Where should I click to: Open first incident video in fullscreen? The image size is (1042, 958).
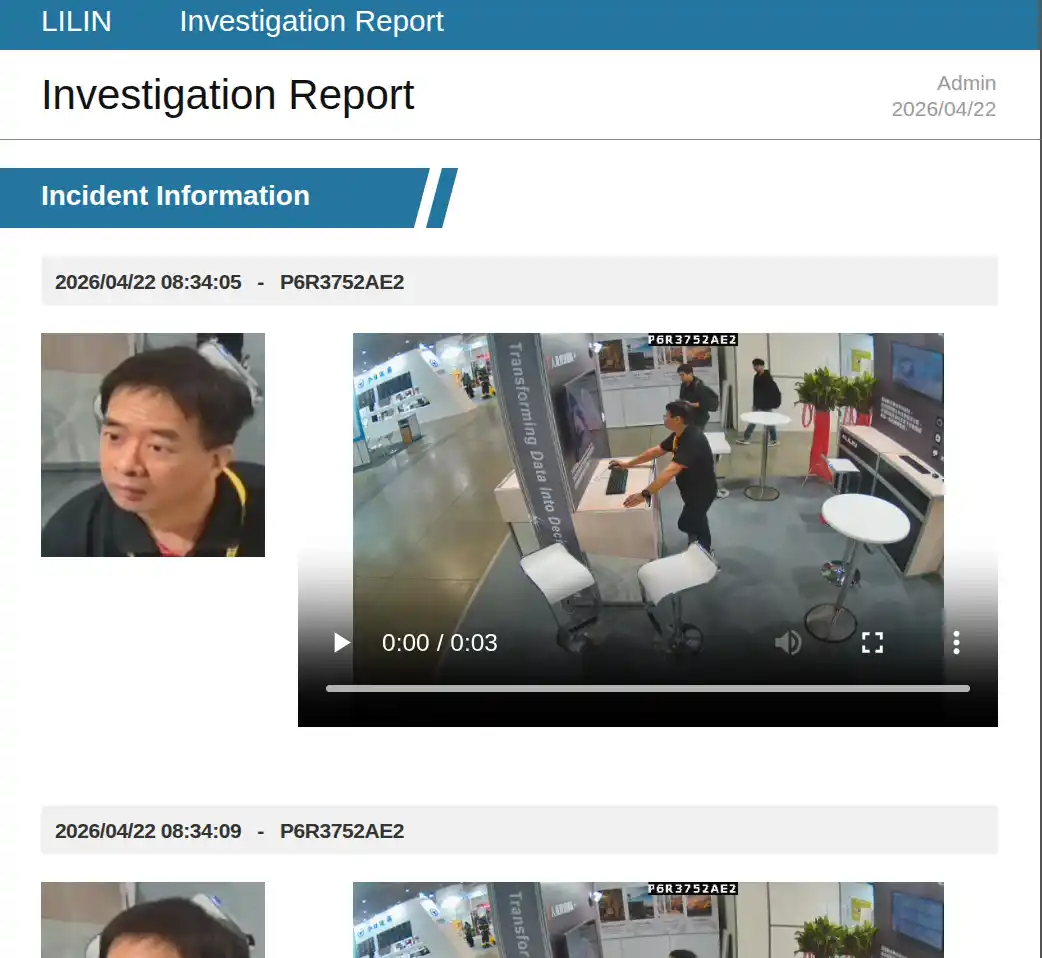pos(872,642)
